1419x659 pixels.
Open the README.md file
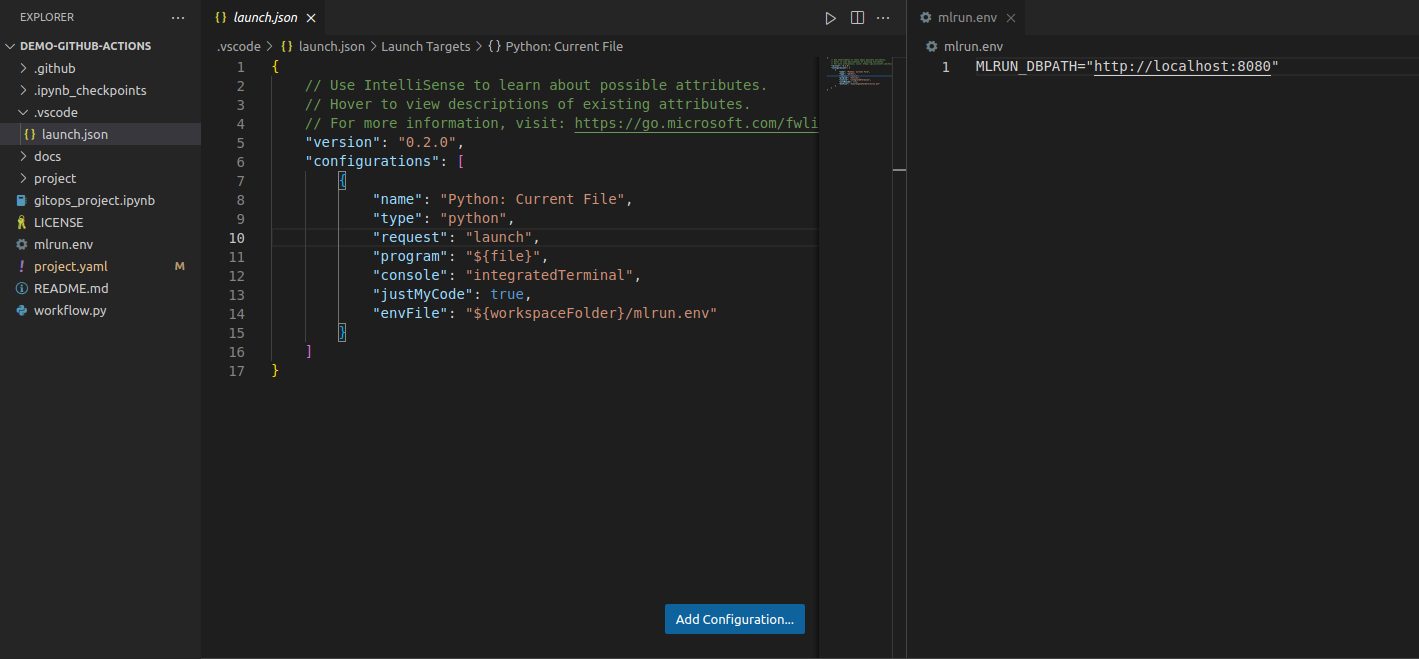pos(72,288)
